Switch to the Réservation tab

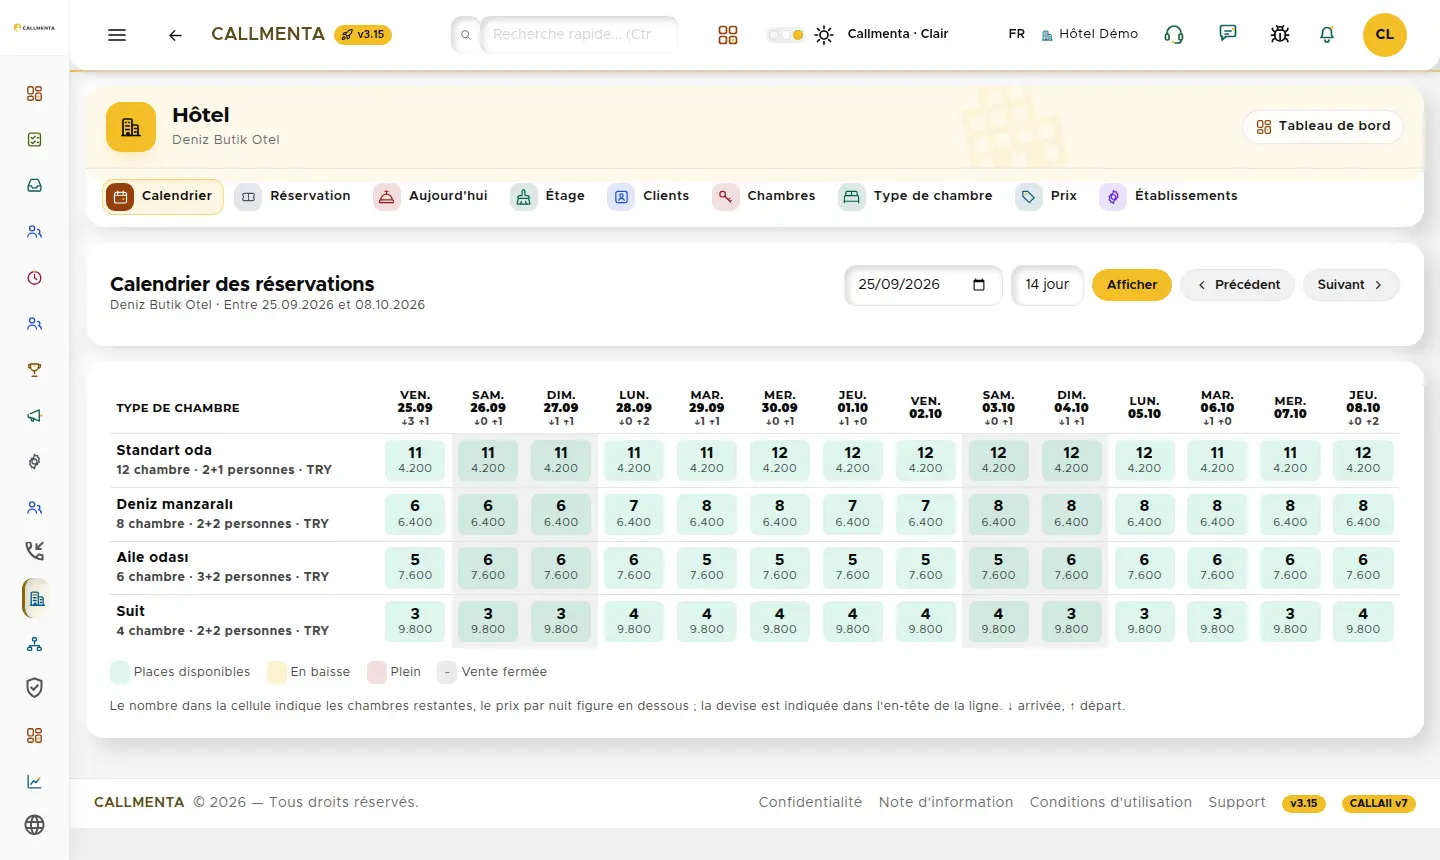[x=294, y=196]
